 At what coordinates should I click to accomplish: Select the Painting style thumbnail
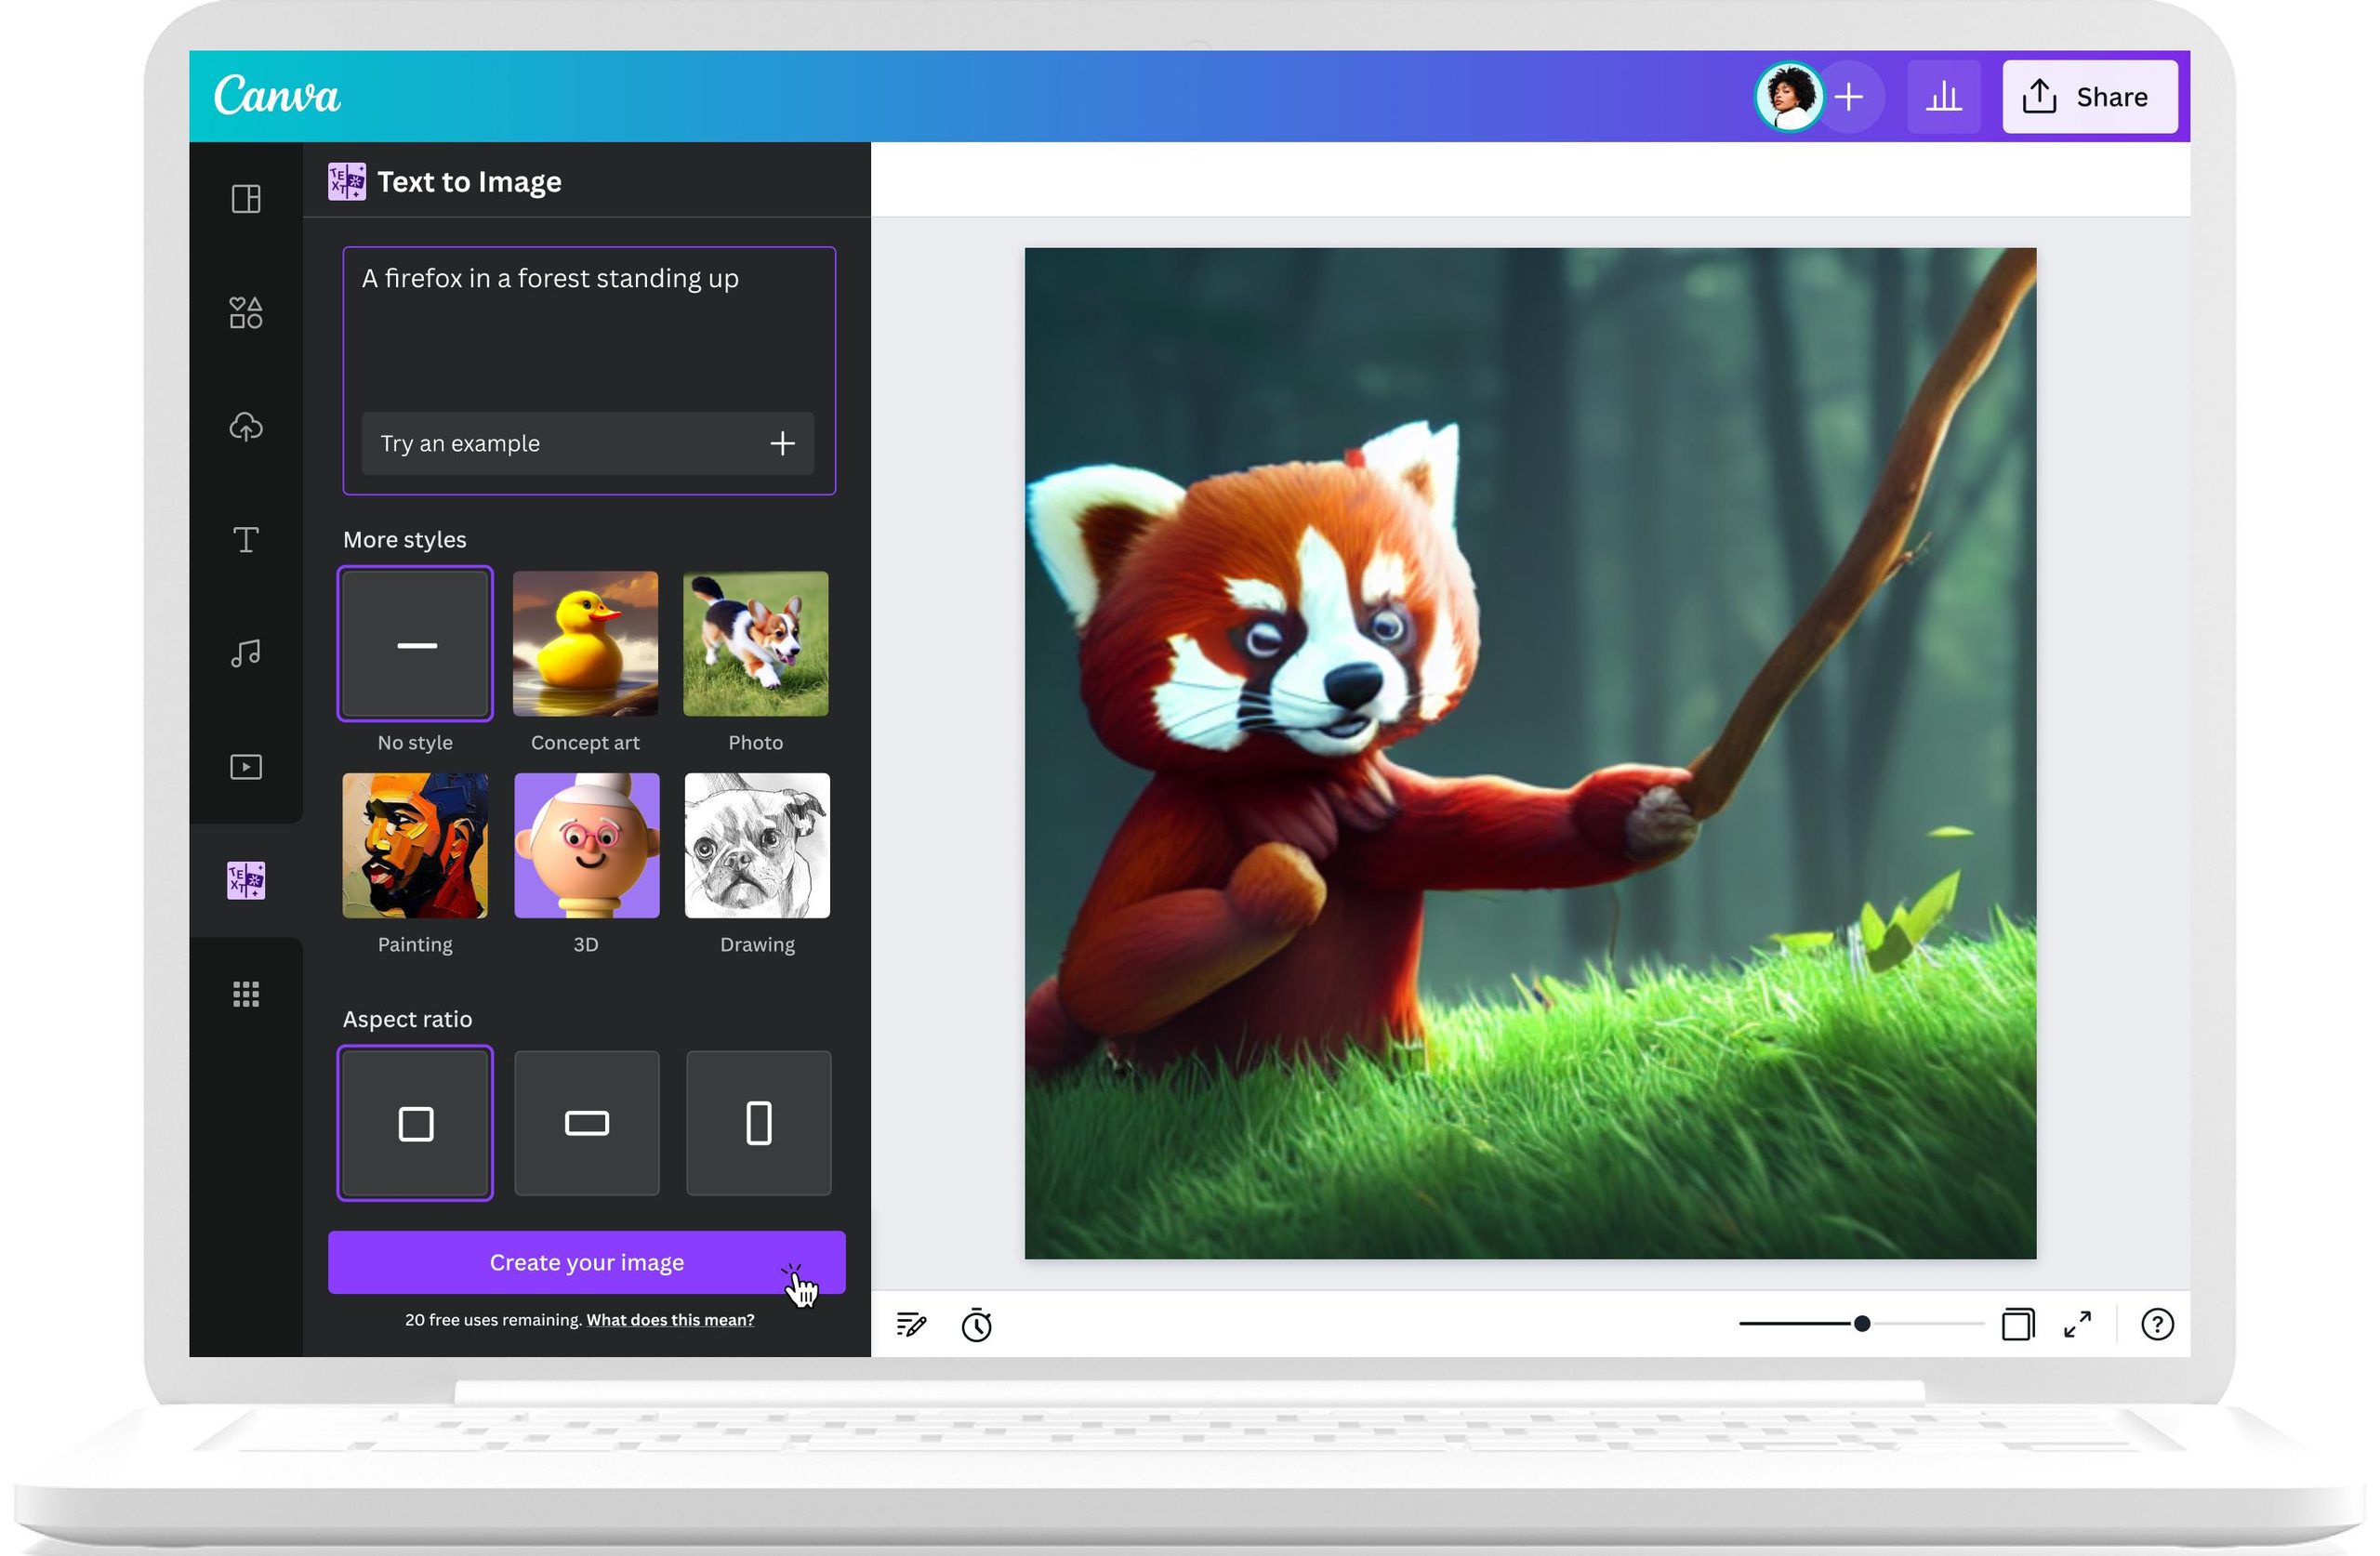(415, 846)
